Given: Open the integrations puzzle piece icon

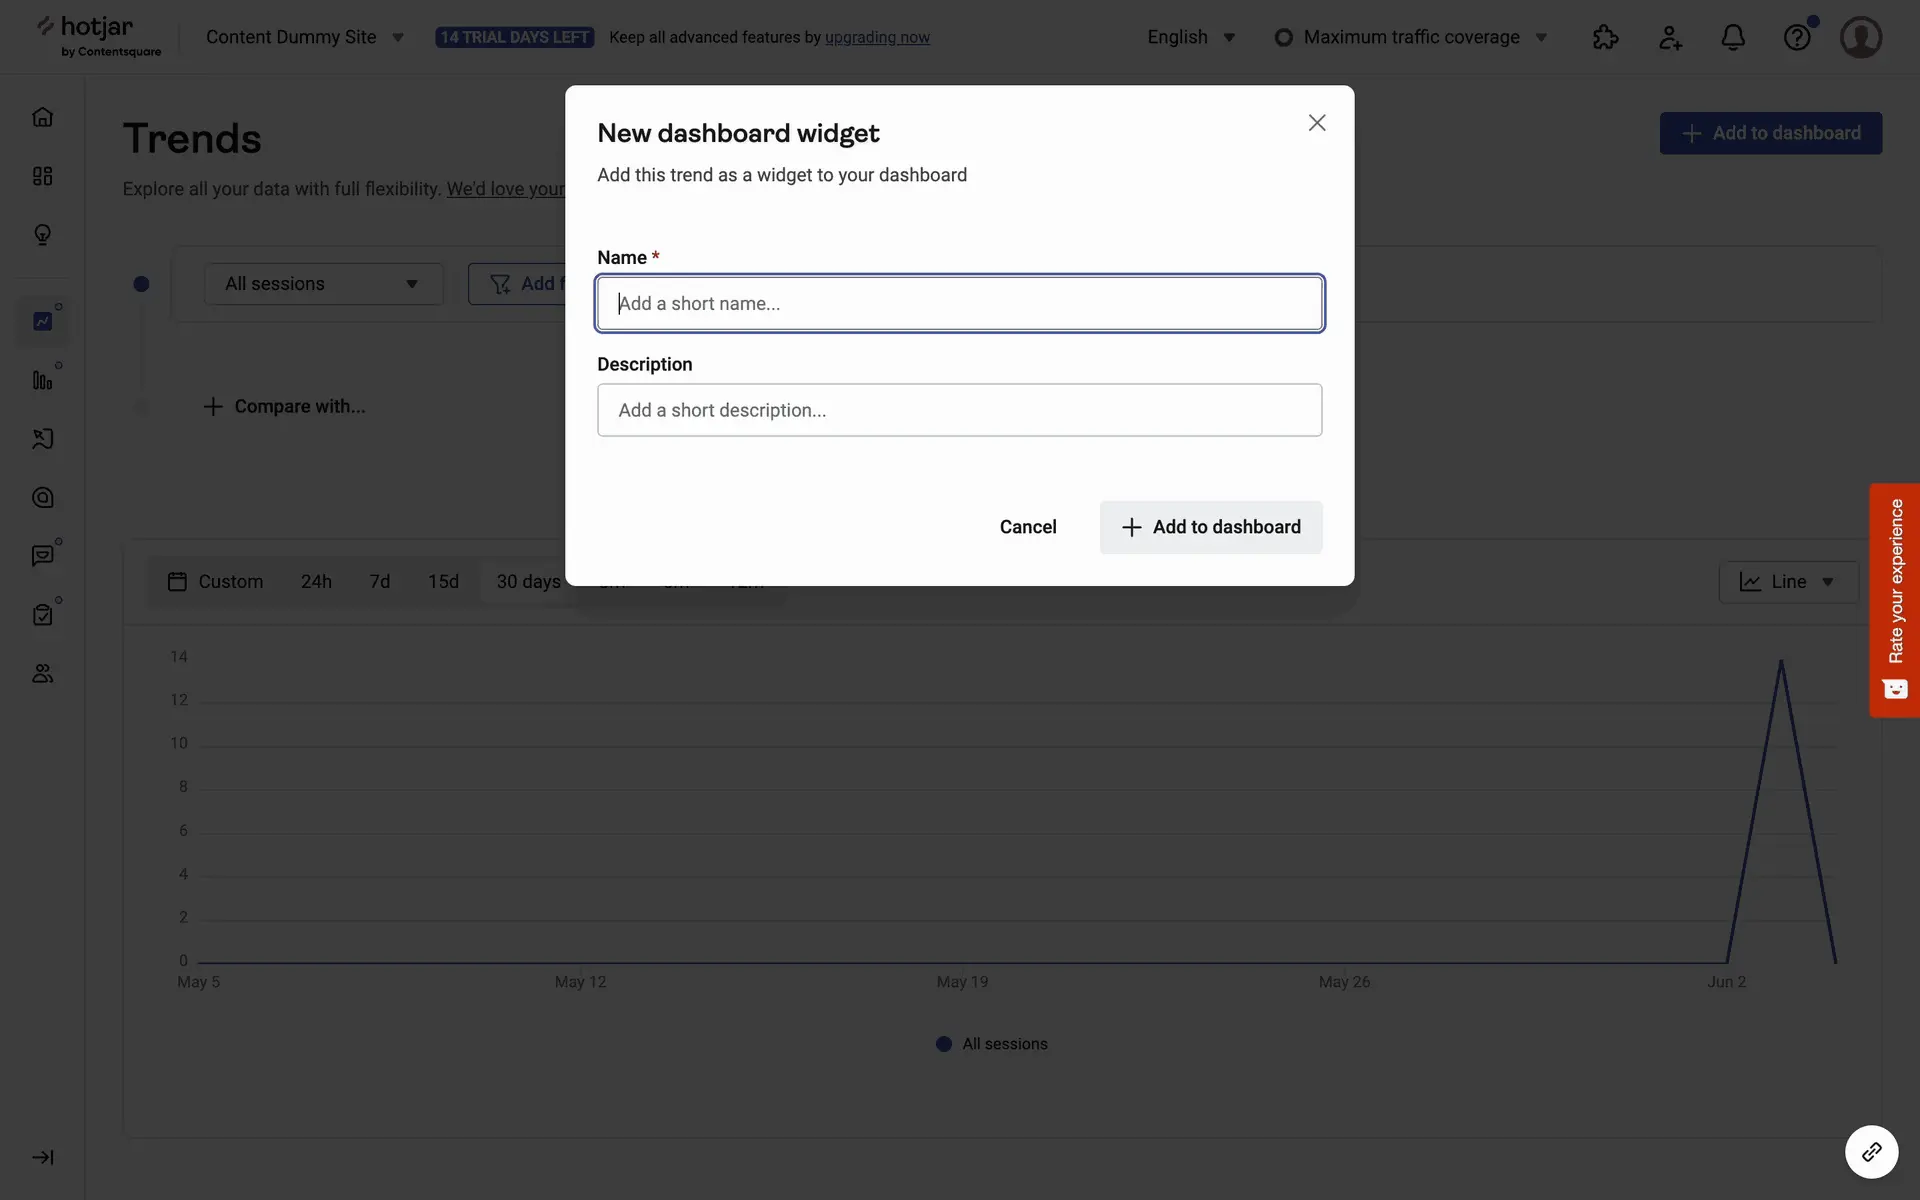Looking at the screenshot, I should [1605, 37].
